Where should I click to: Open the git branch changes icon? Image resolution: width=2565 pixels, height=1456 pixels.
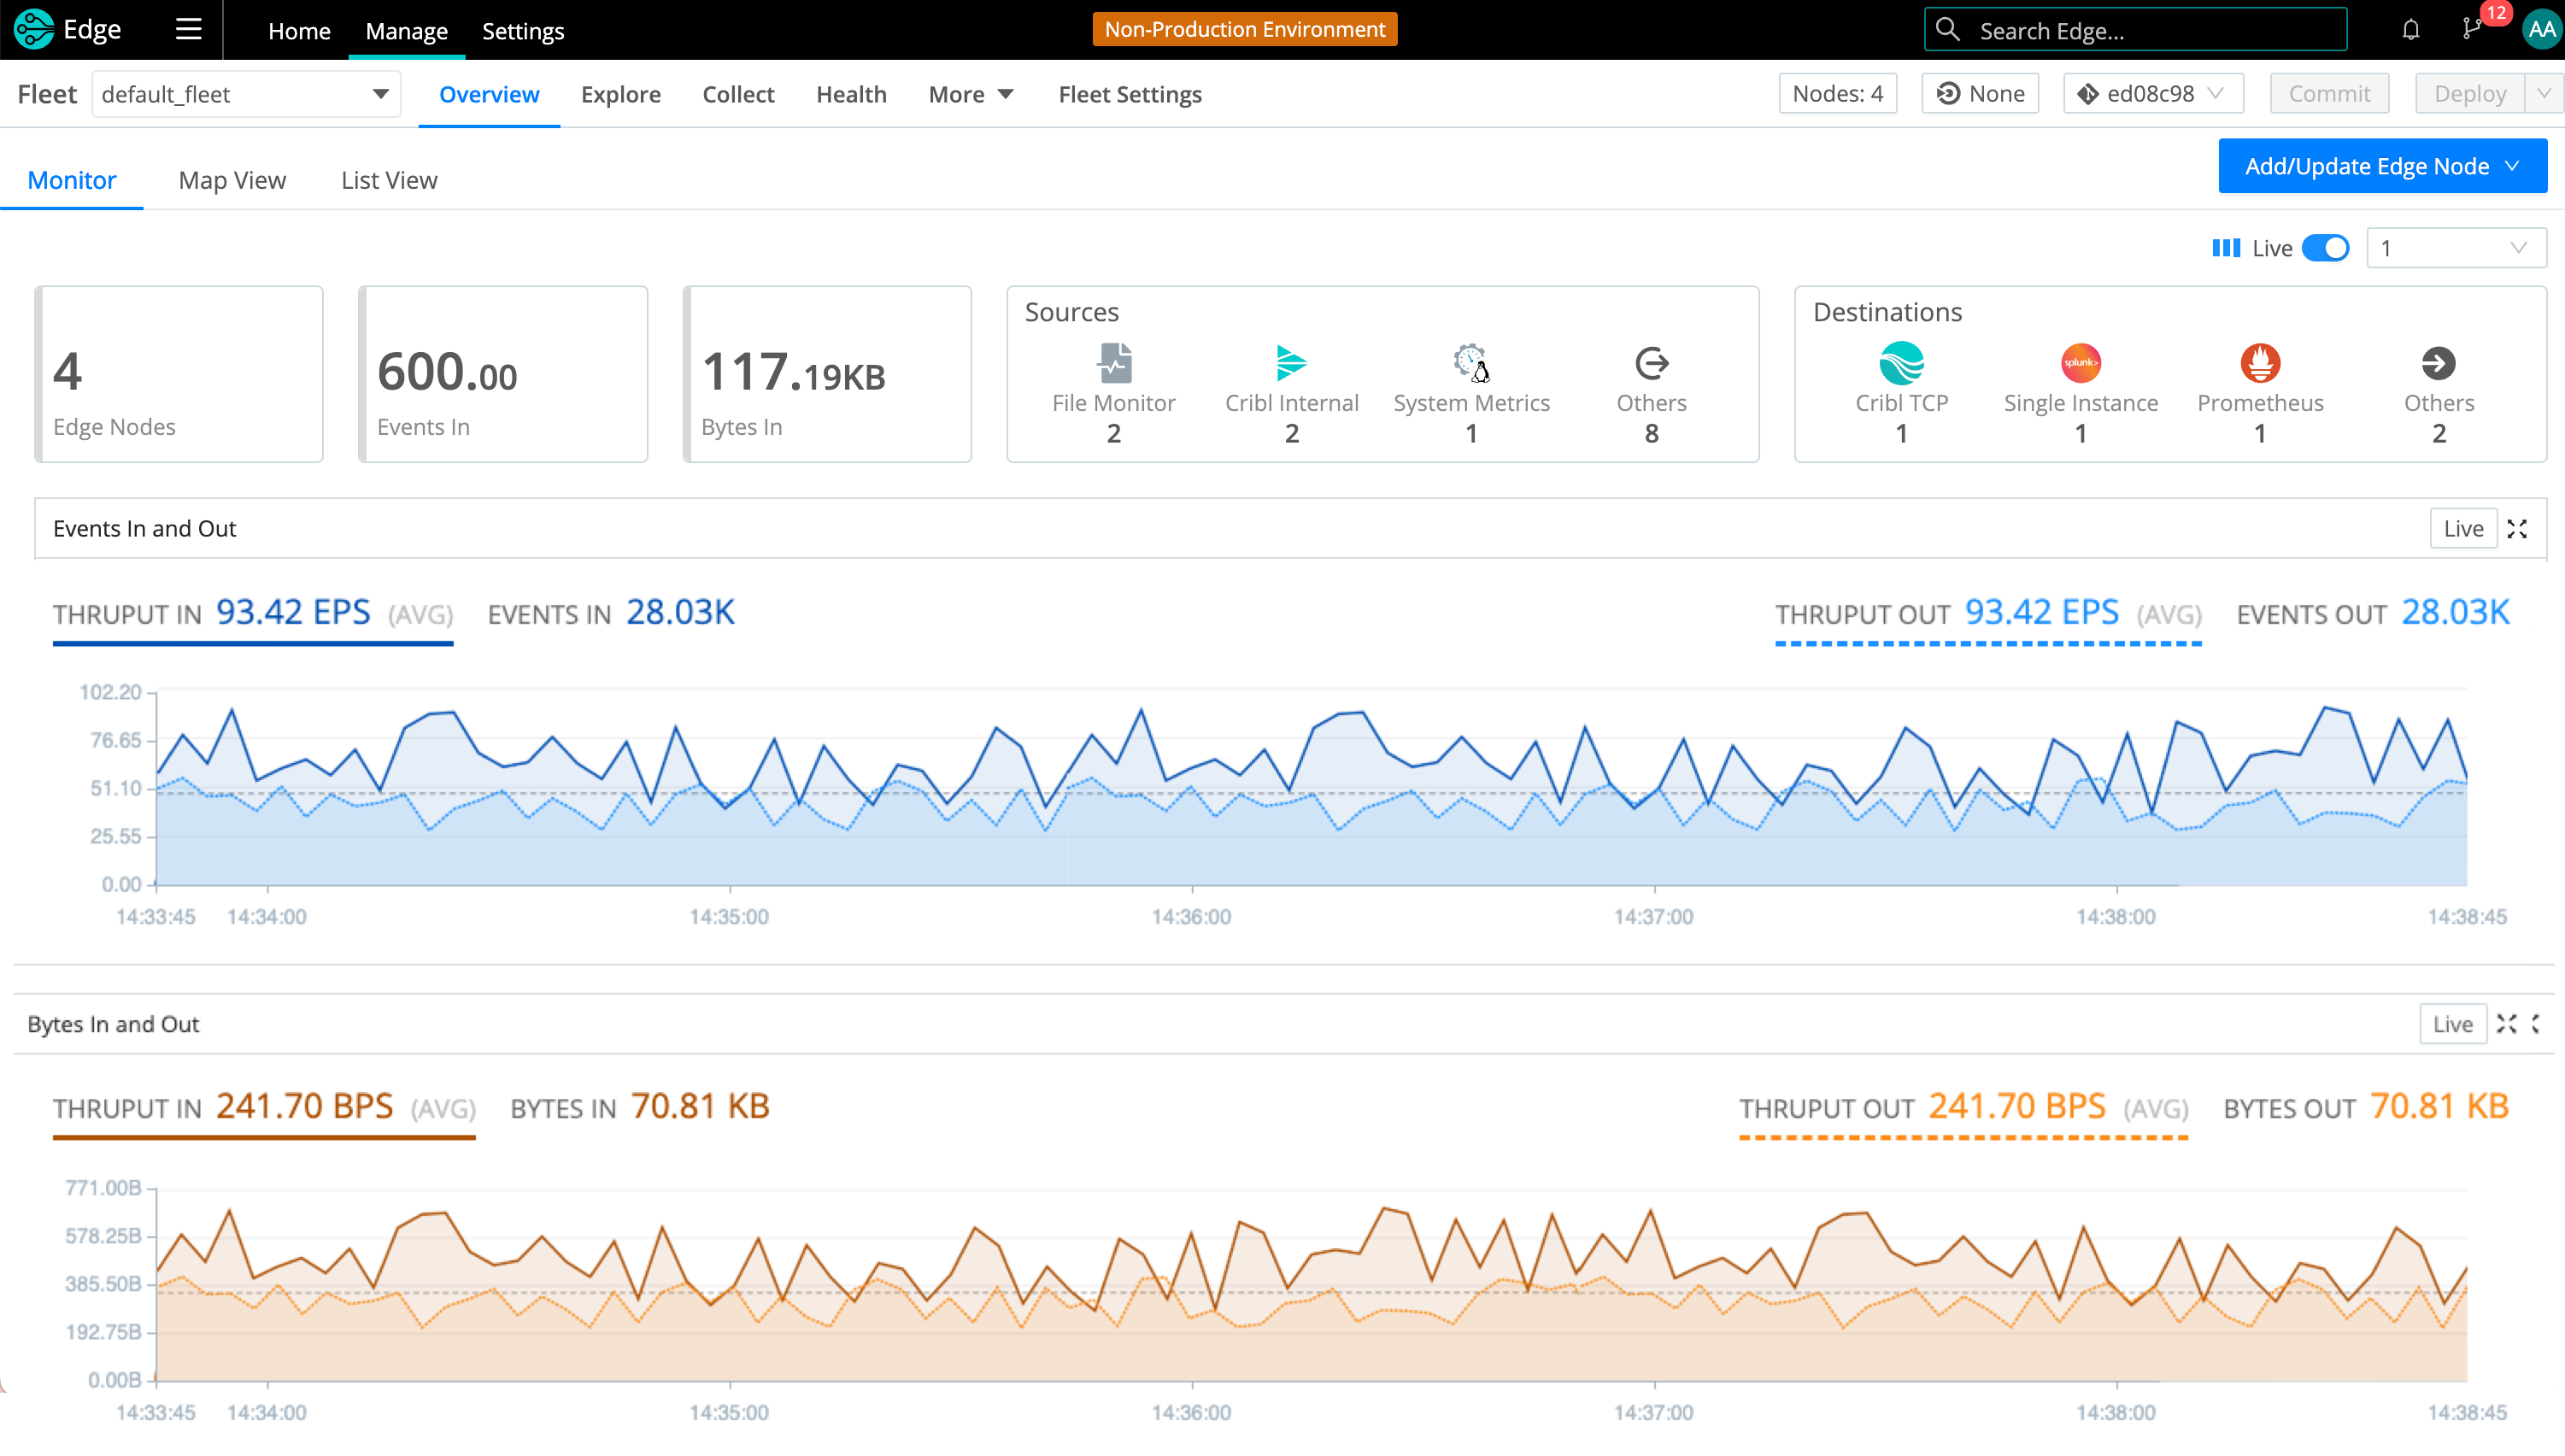click(2472, 29)
